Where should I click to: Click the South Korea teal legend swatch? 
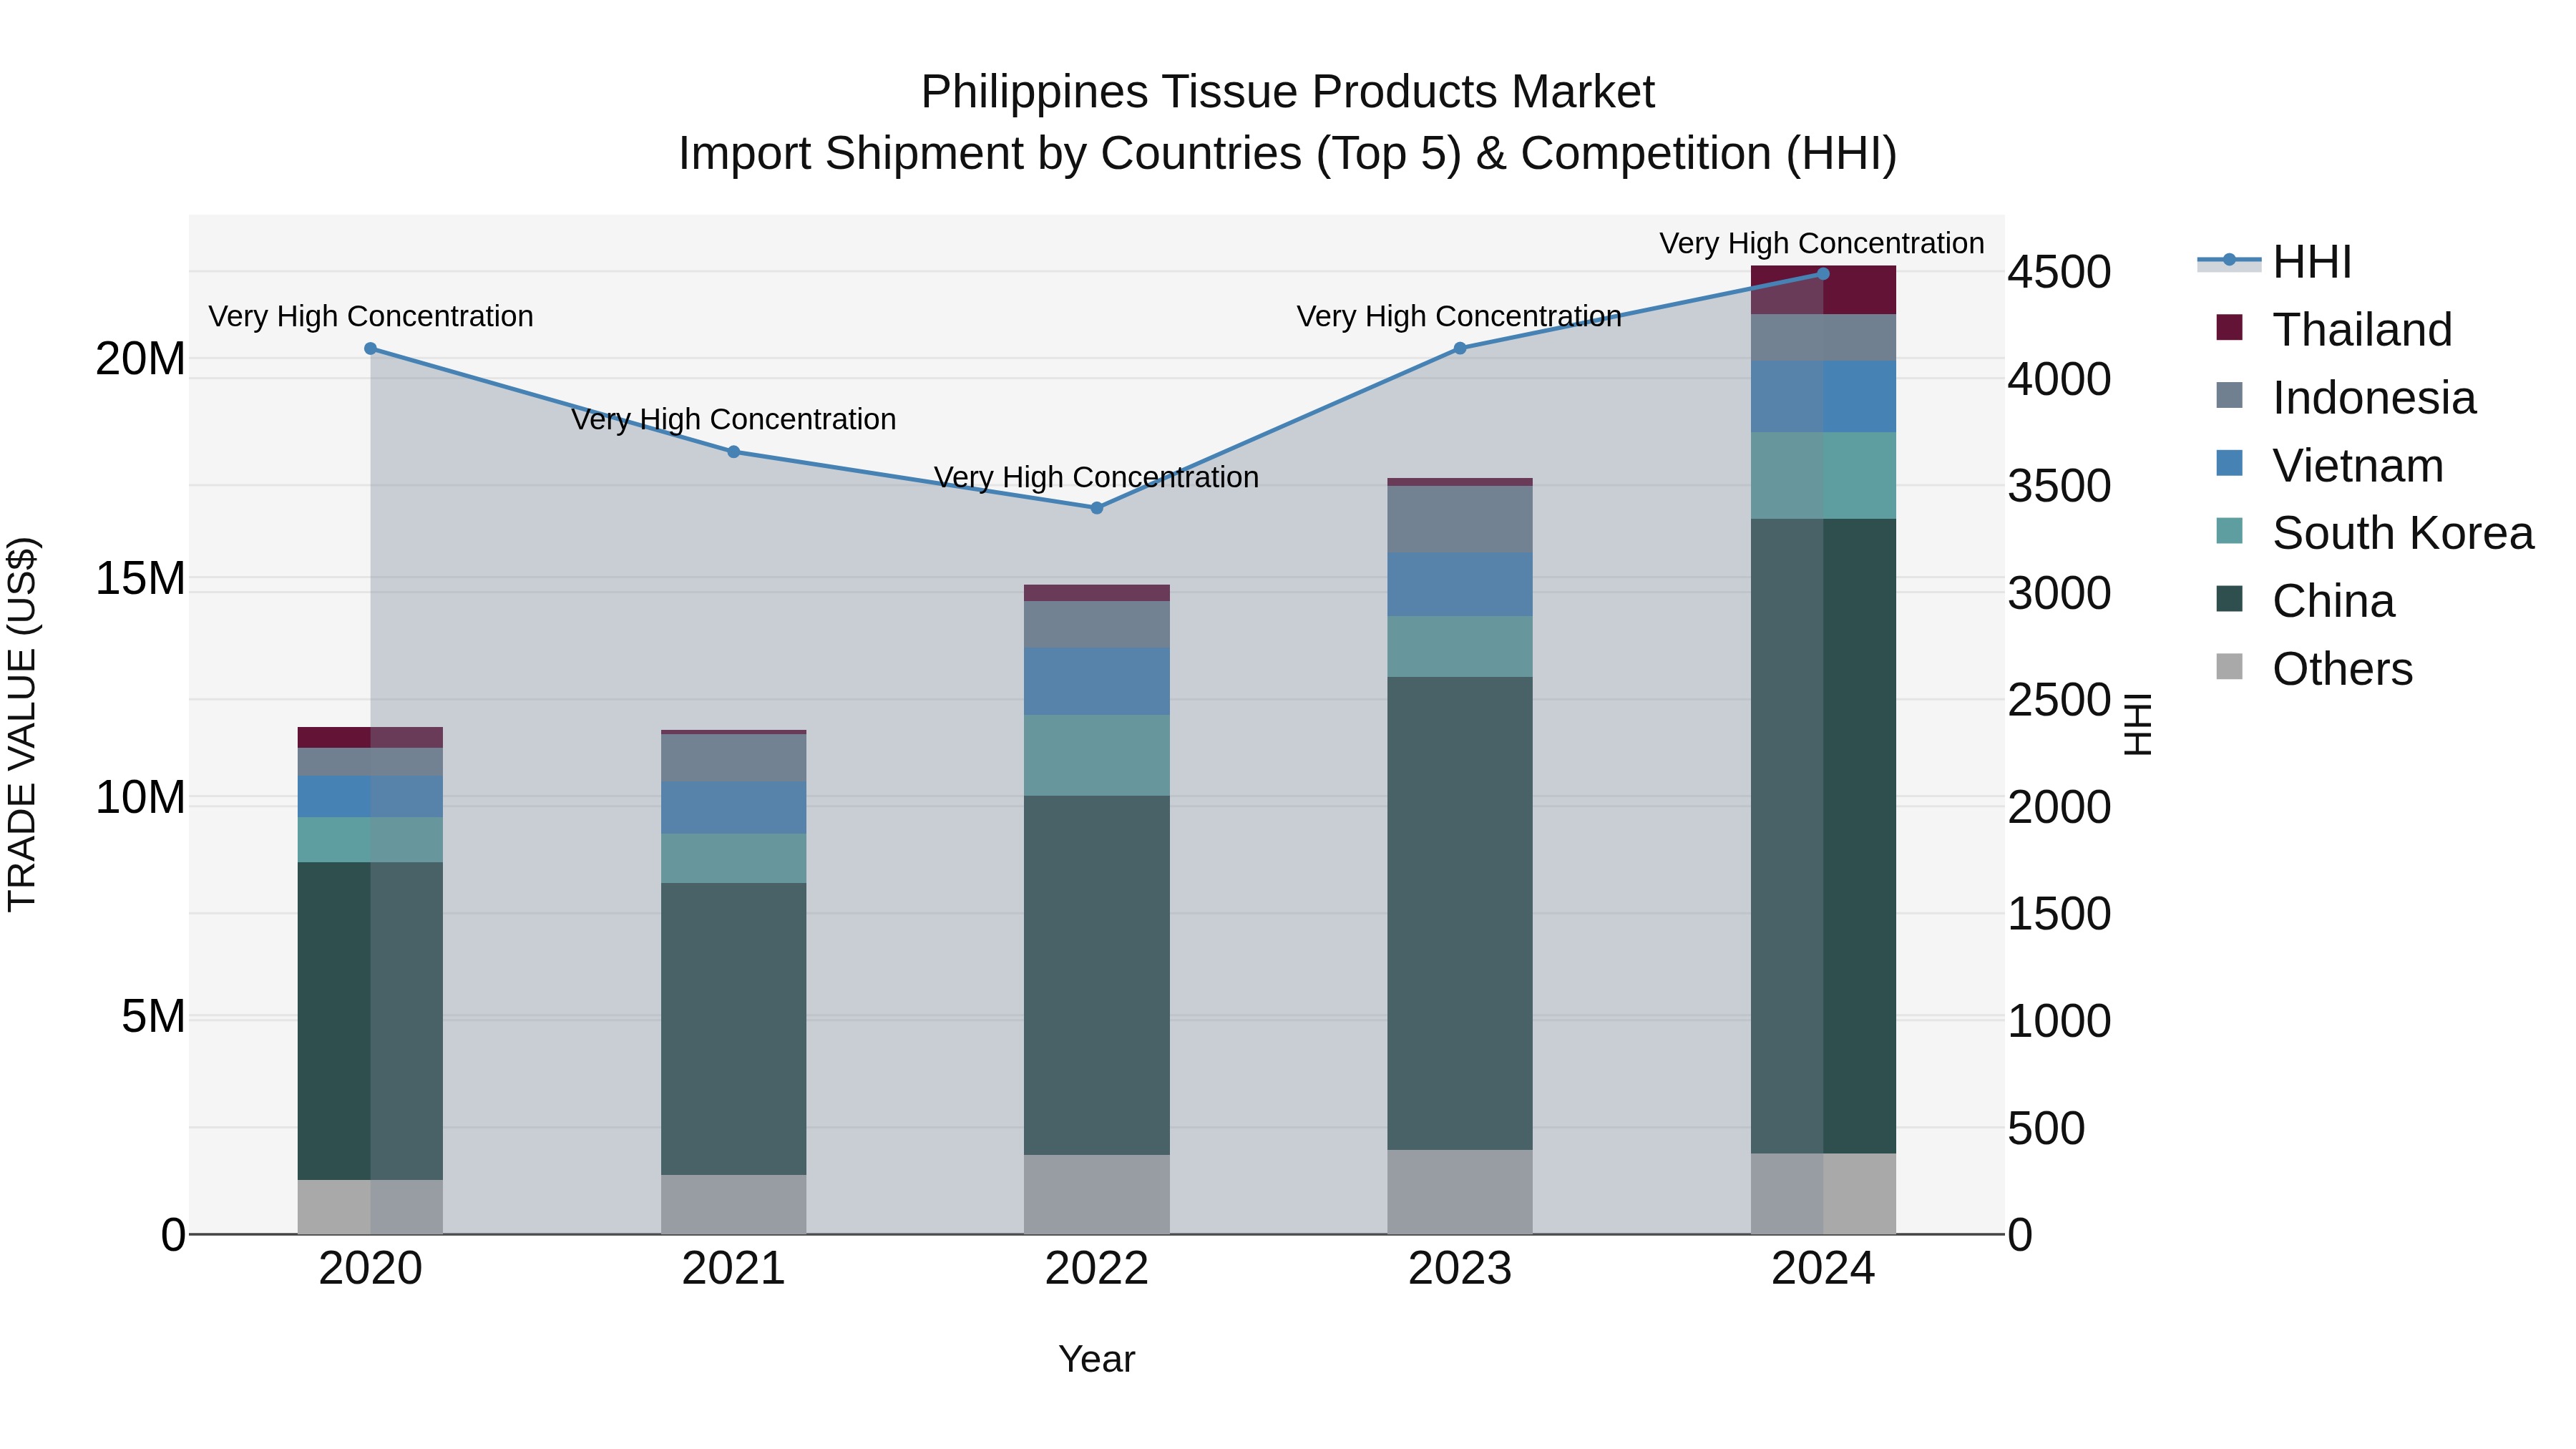point(2229,531)
